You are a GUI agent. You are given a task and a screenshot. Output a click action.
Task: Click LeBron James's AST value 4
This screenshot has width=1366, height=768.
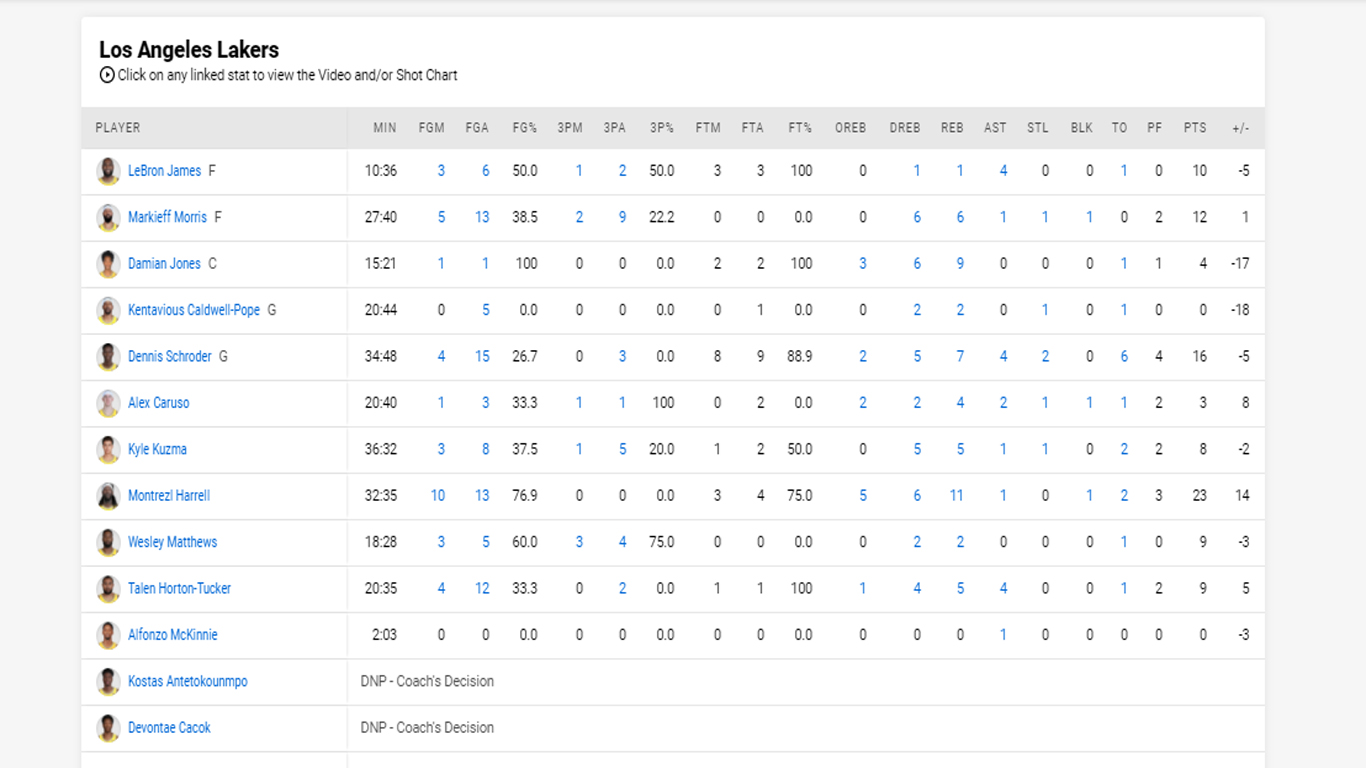[1003, 171]
